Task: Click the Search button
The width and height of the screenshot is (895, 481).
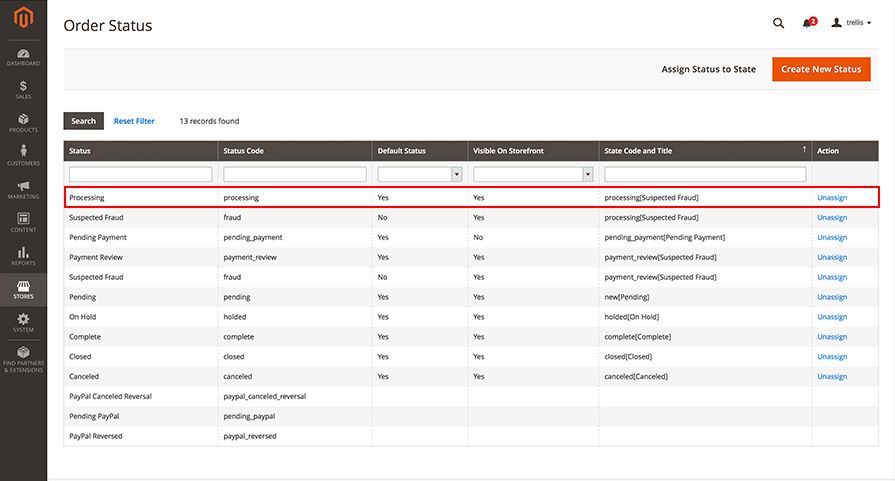Action: (x=83, y=121)
